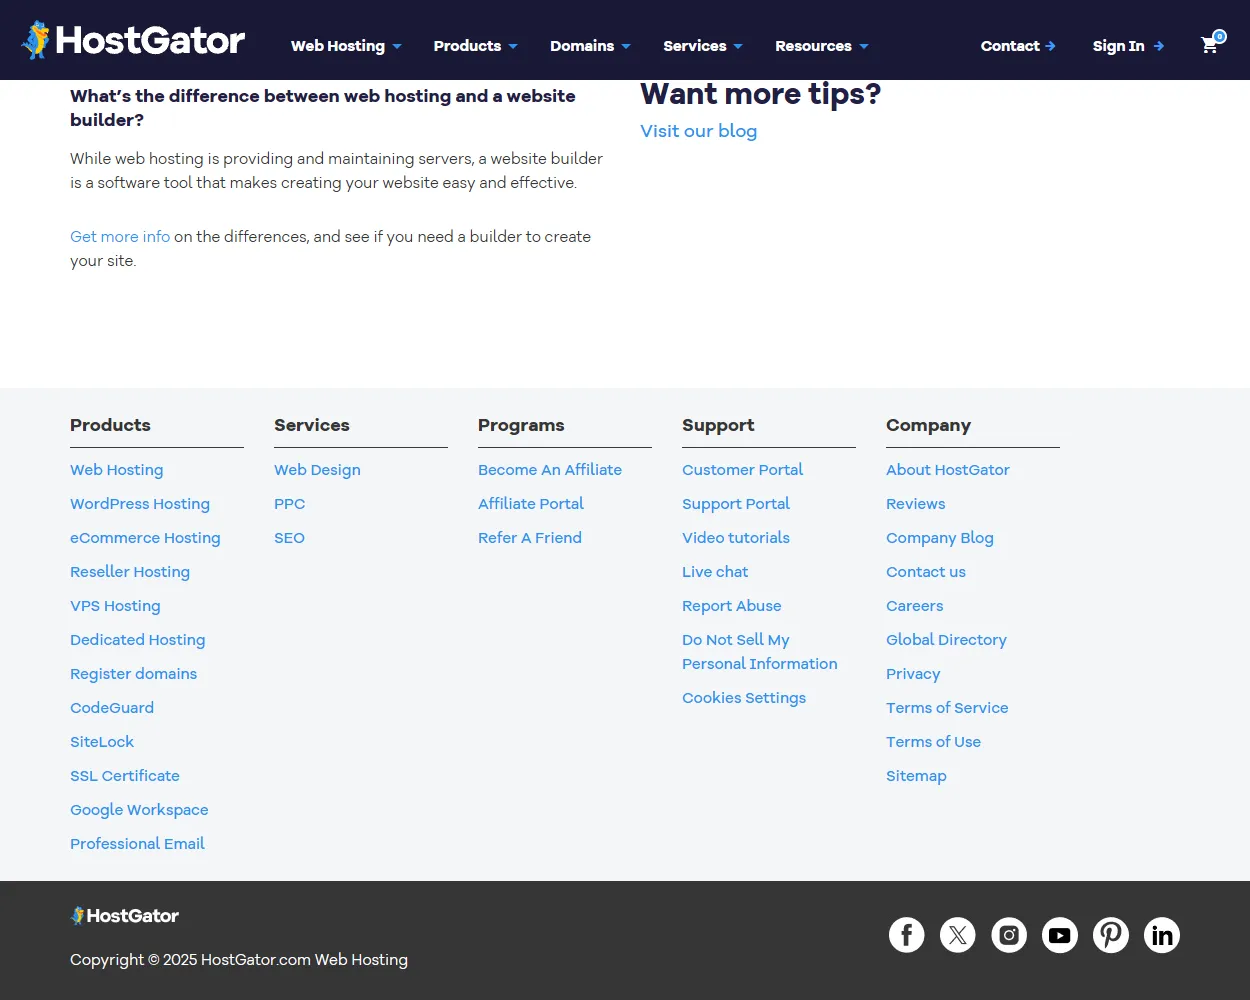Open Web Hosting footer link
This screenshot has height=1000, width=1250.
pos(116,470)
